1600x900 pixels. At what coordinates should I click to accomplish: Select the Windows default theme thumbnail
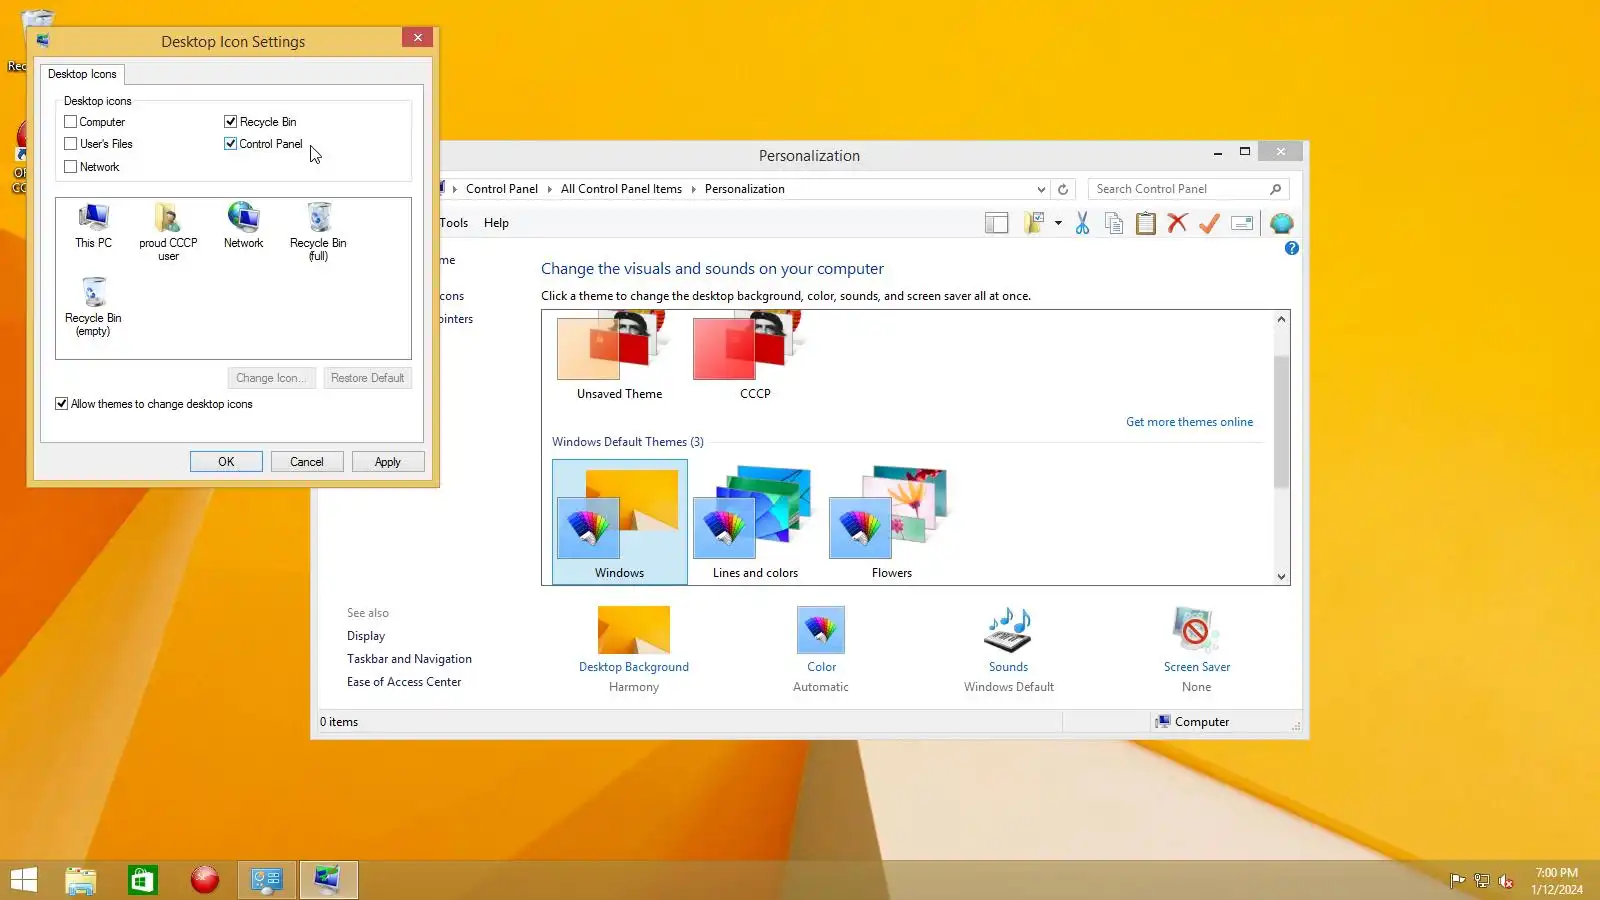point(619,521)
